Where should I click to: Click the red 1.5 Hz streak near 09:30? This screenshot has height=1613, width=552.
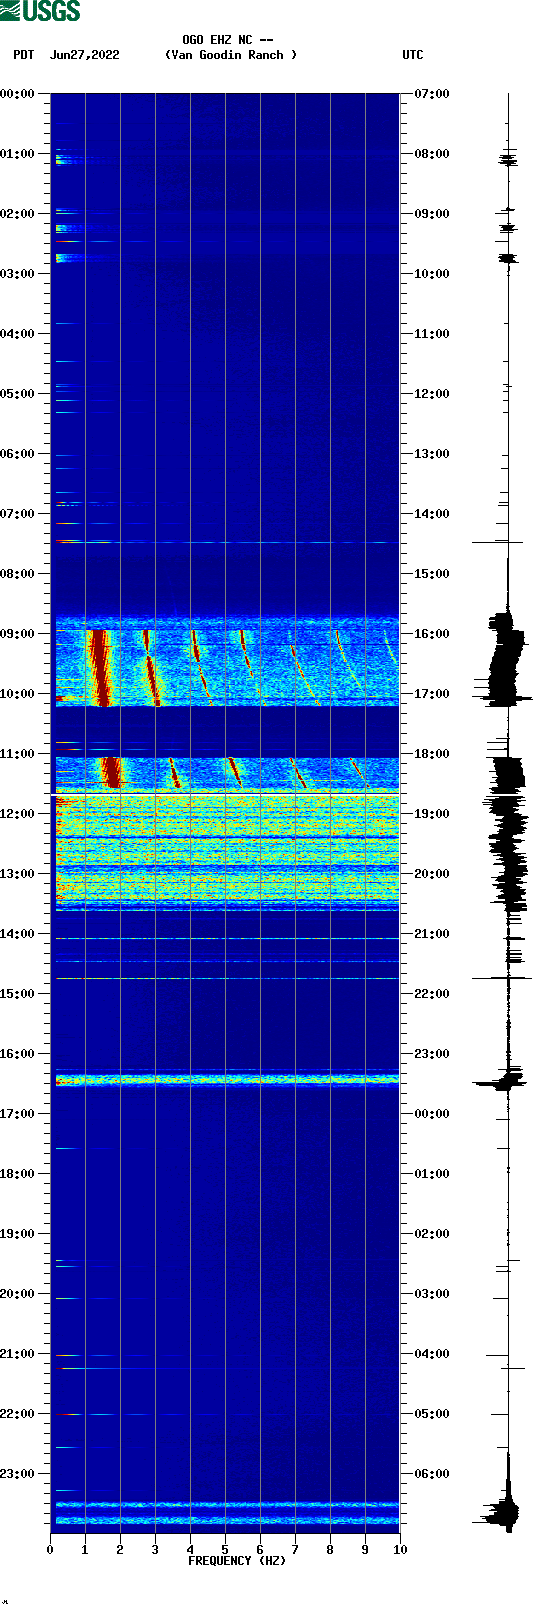pos(100,668)
